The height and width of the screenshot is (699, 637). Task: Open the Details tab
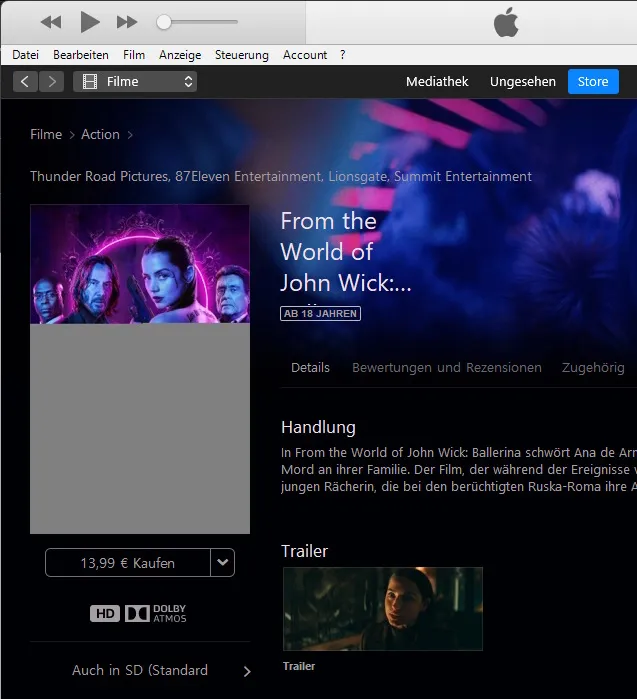coord(310,368)
